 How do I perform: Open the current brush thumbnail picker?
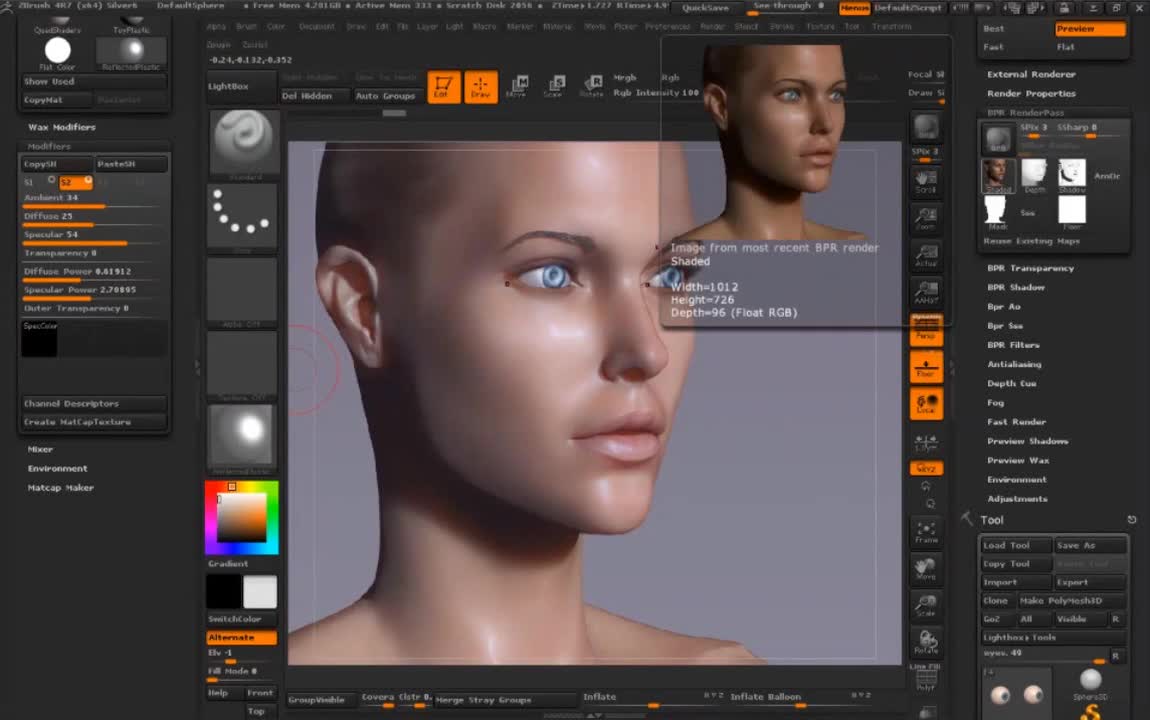click(x=243, y=144)
